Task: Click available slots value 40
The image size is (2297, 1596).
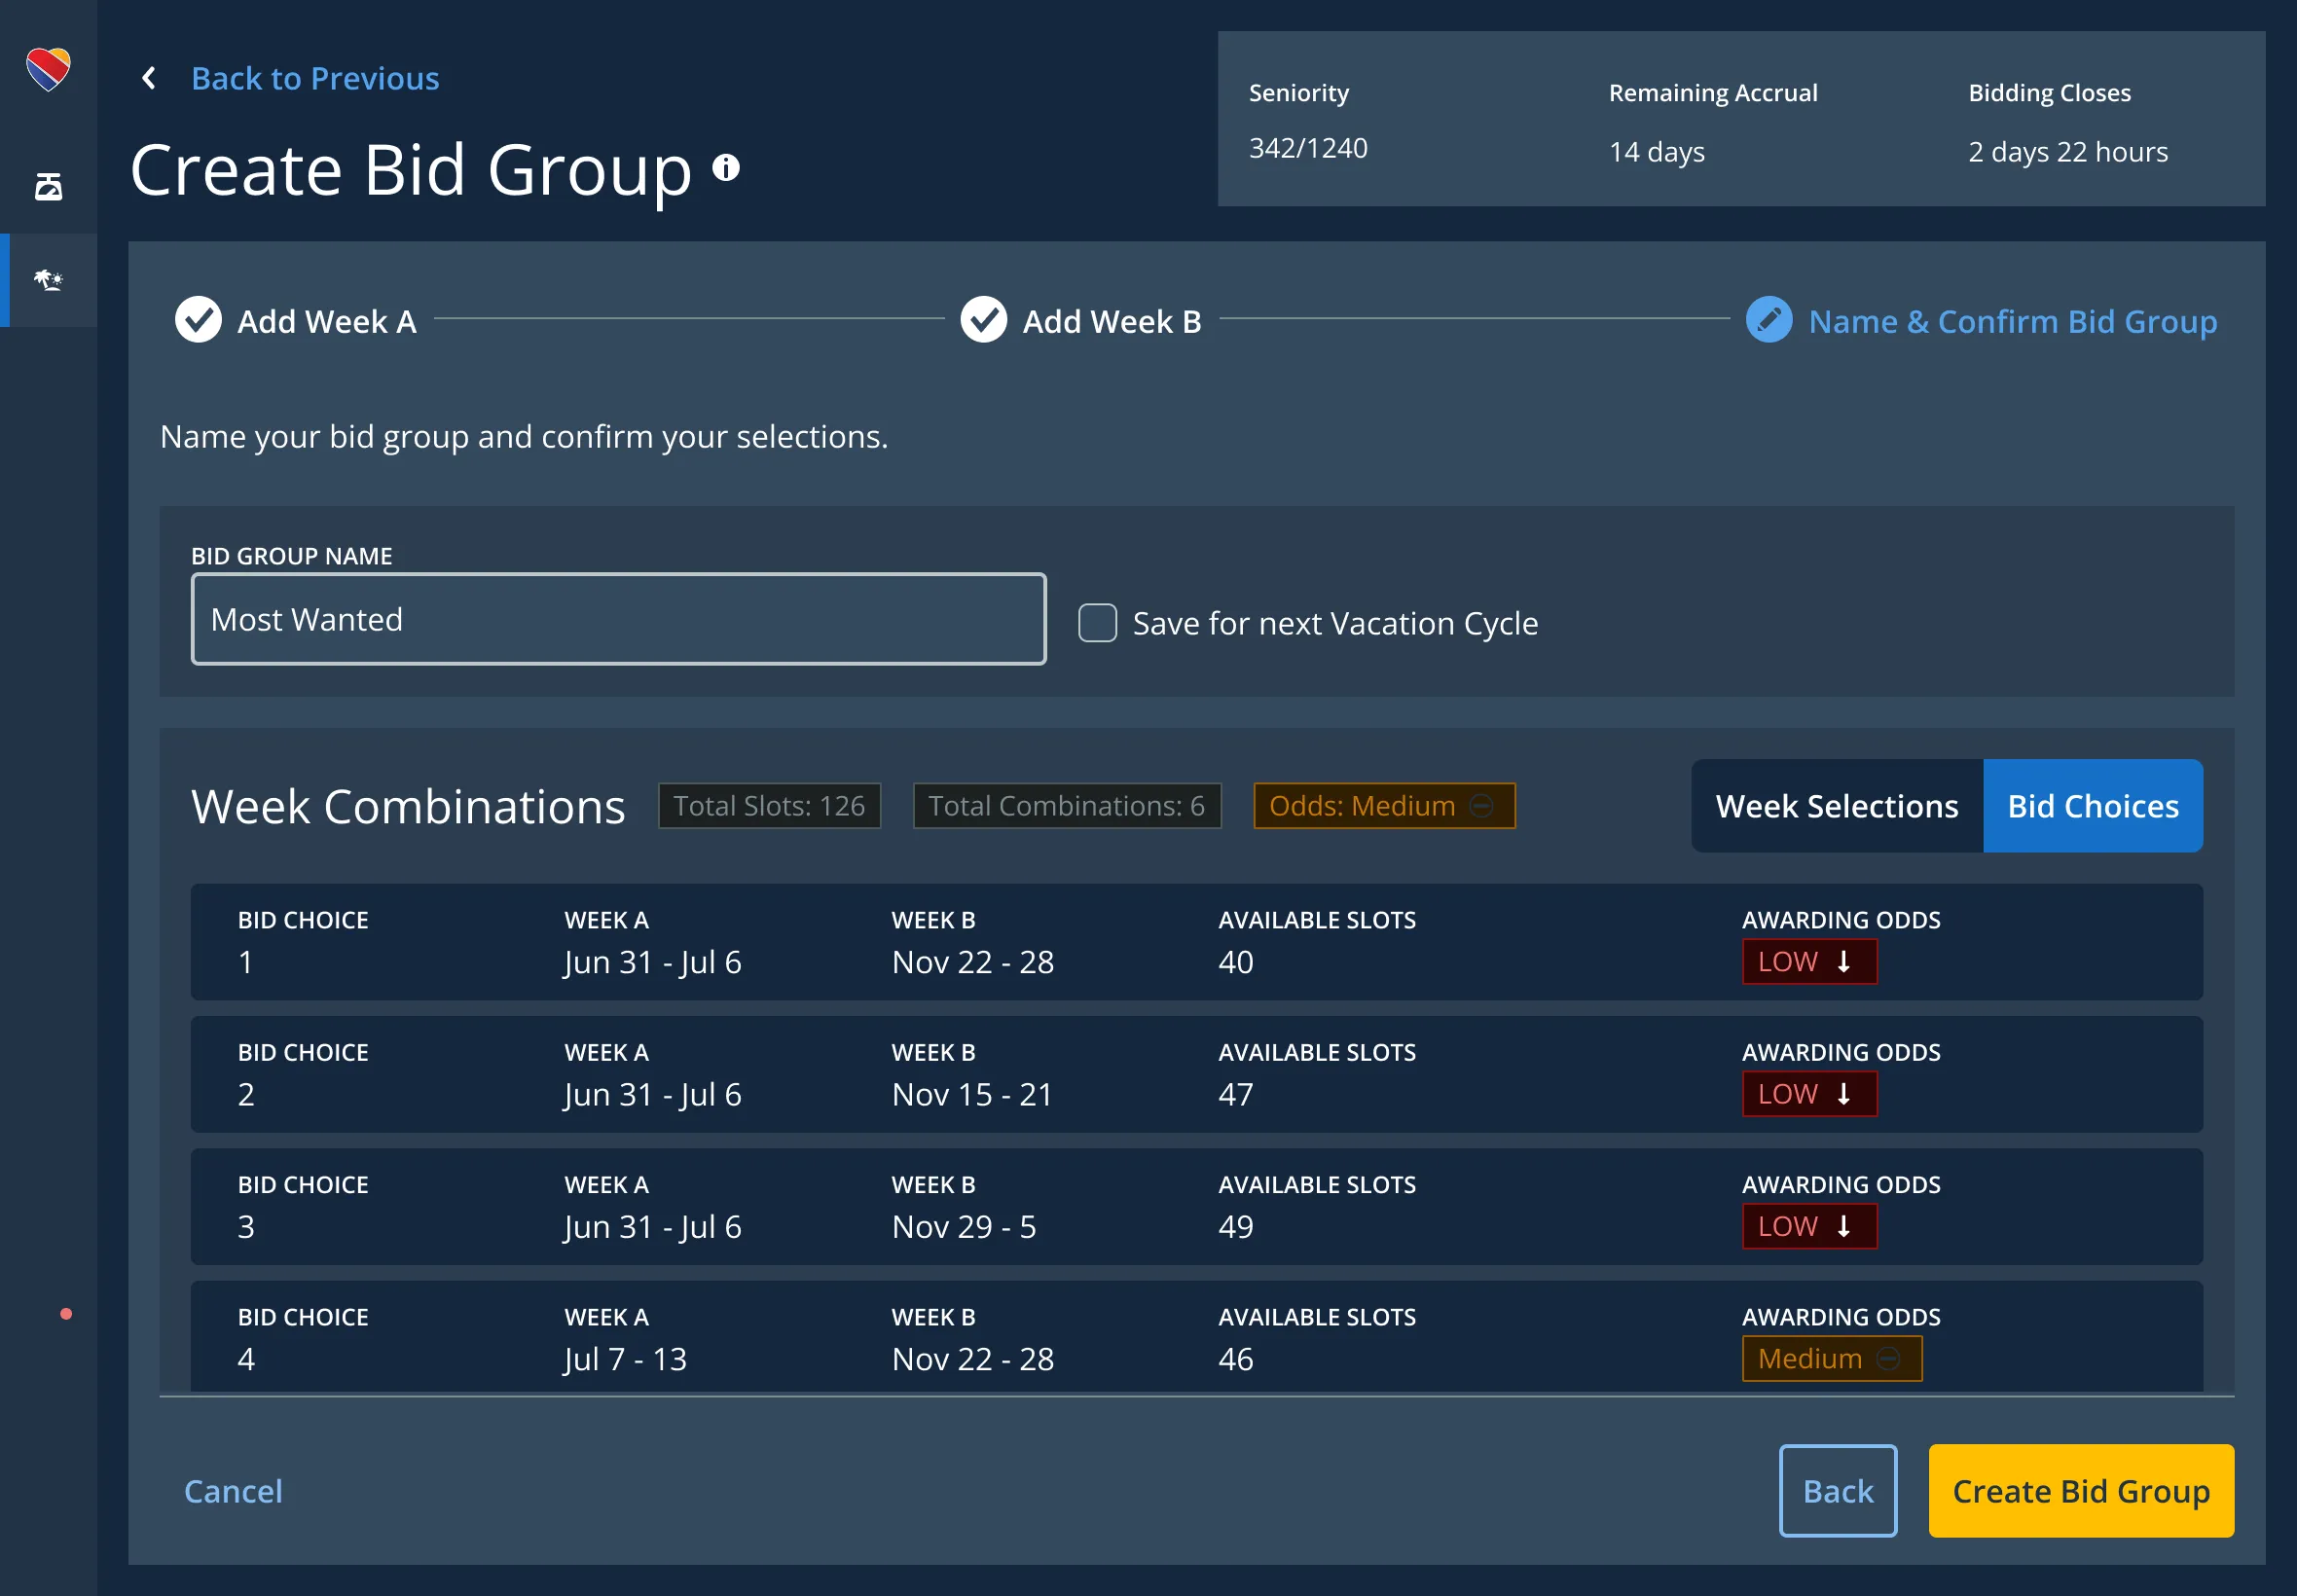Action: pos(1236,962)
